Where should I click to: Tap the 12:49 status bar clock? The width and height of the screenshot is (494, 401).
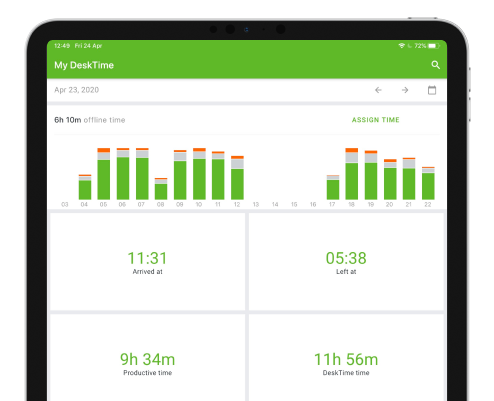pos(62,46)
